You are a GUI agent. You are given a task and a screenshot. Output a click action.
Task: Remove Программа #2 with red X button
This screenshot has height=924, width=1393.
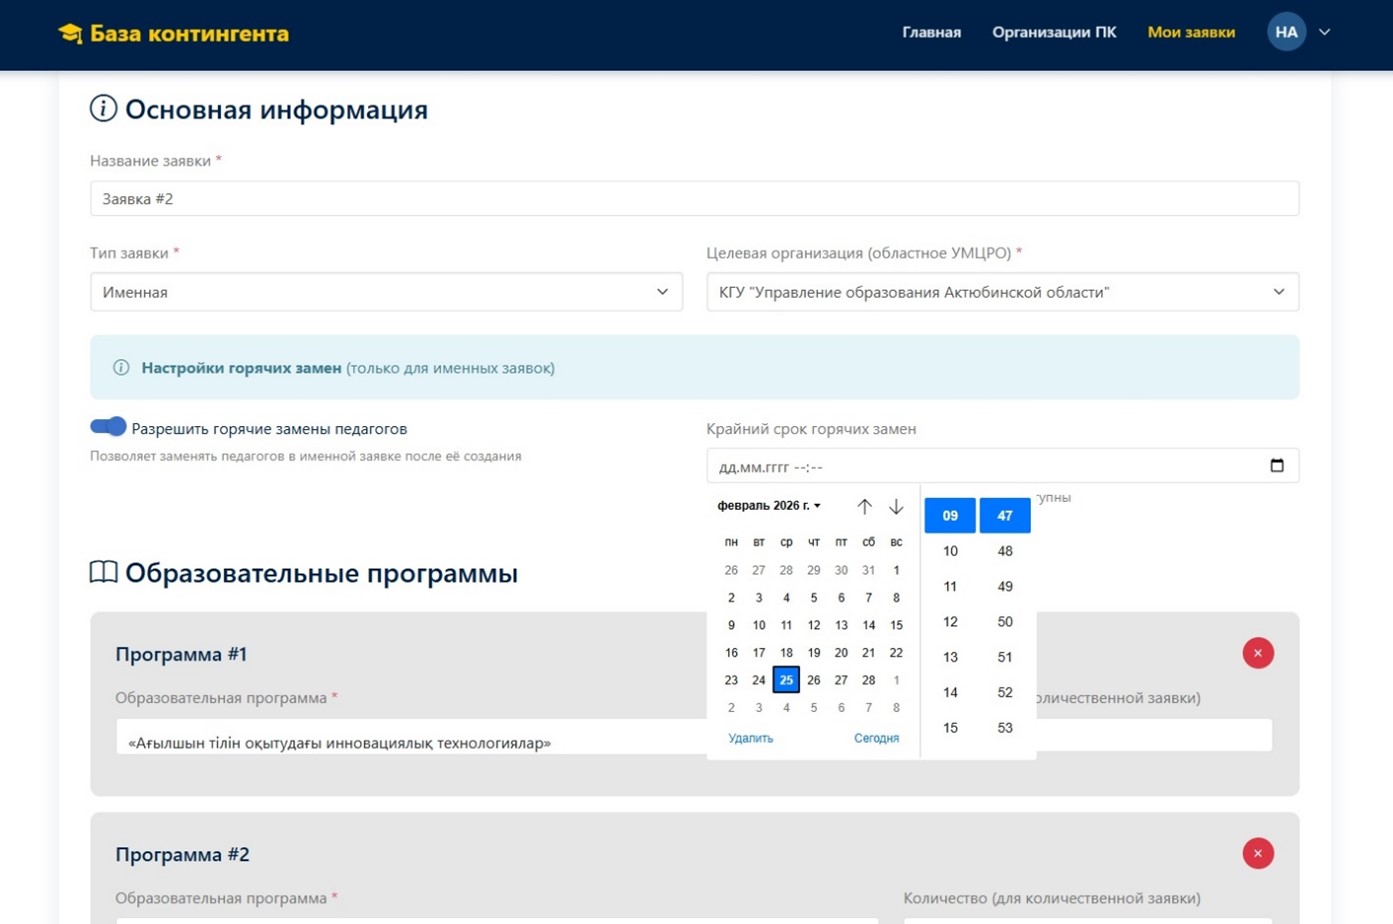click(1257, 854)
